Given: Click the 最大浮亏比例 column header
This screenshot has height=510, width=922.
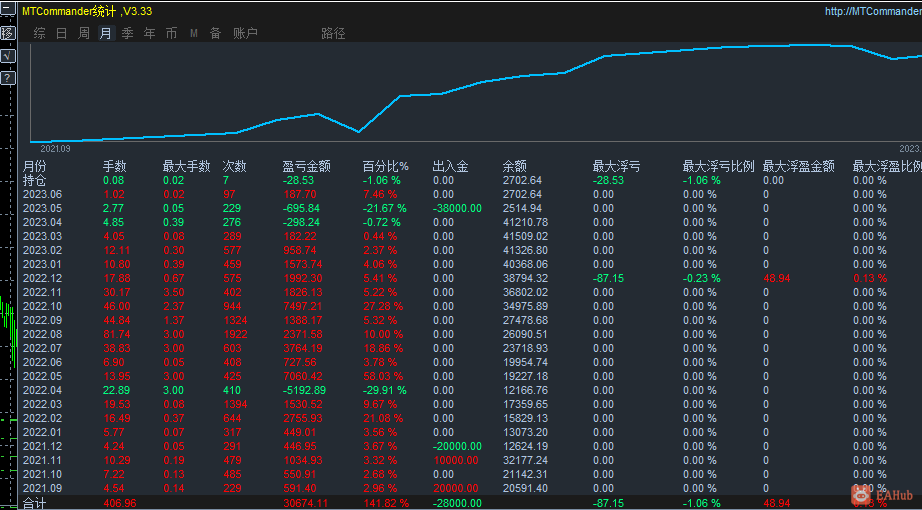Looking at the screenshot, I should tap(718, 166).
